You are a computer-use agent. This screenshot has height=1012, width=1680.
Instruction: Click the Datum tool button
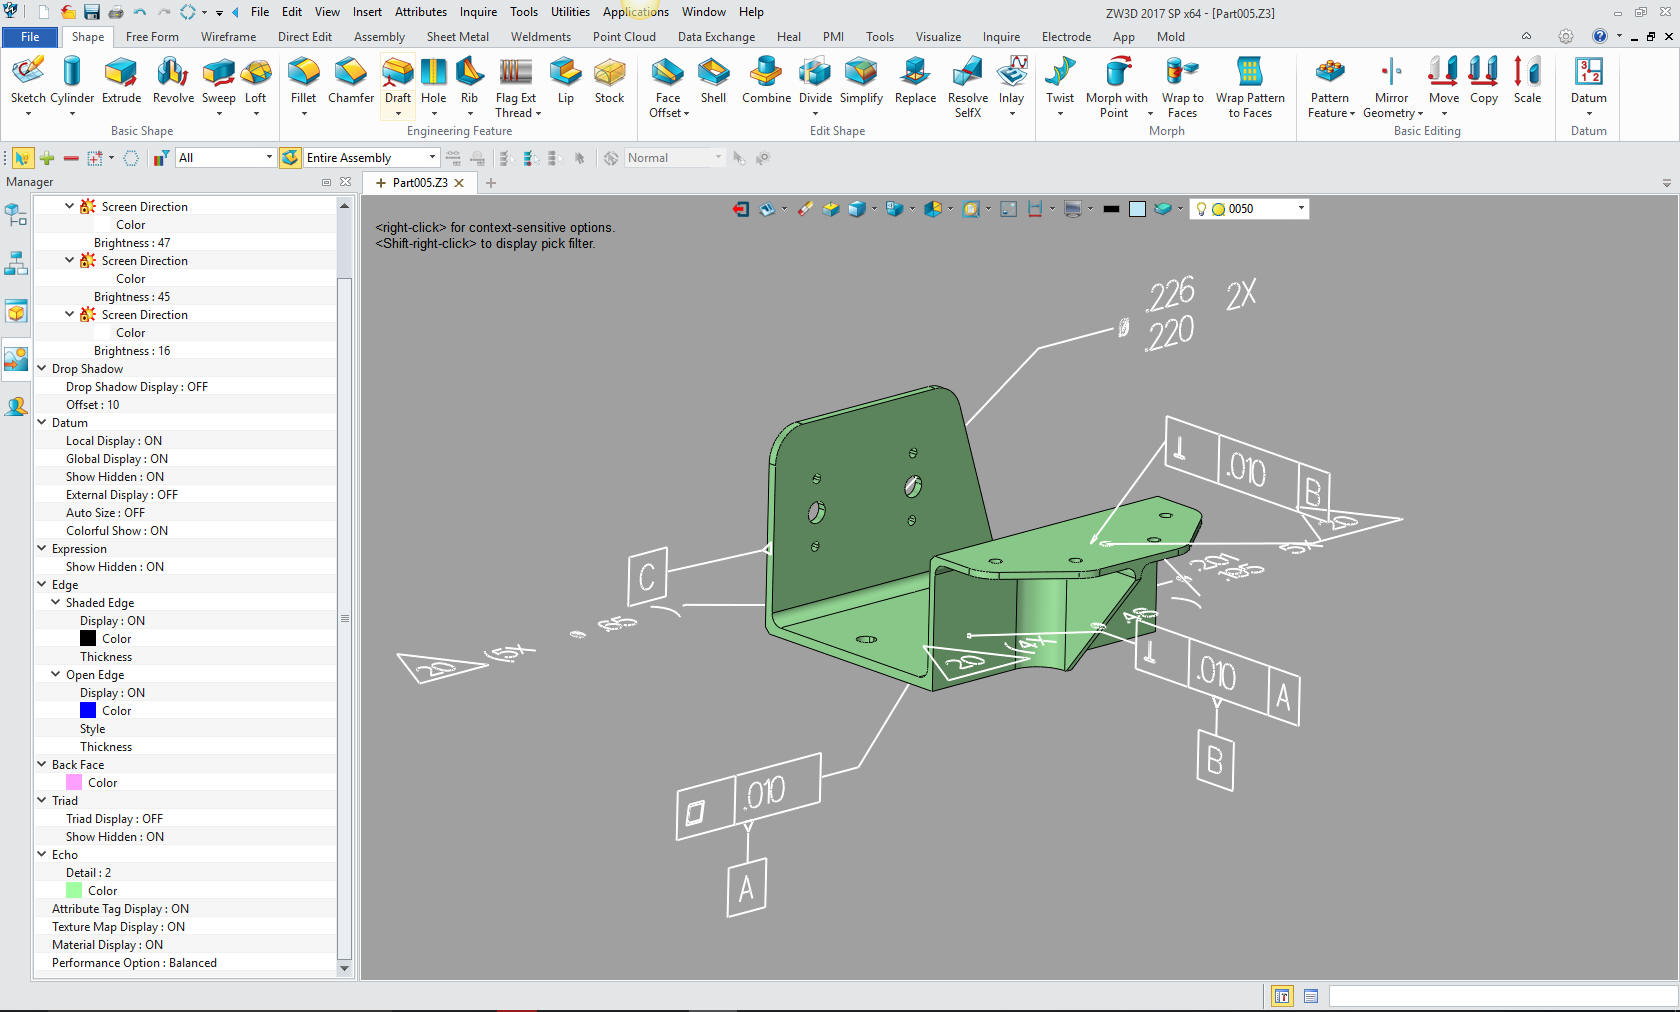(1588, 80)
